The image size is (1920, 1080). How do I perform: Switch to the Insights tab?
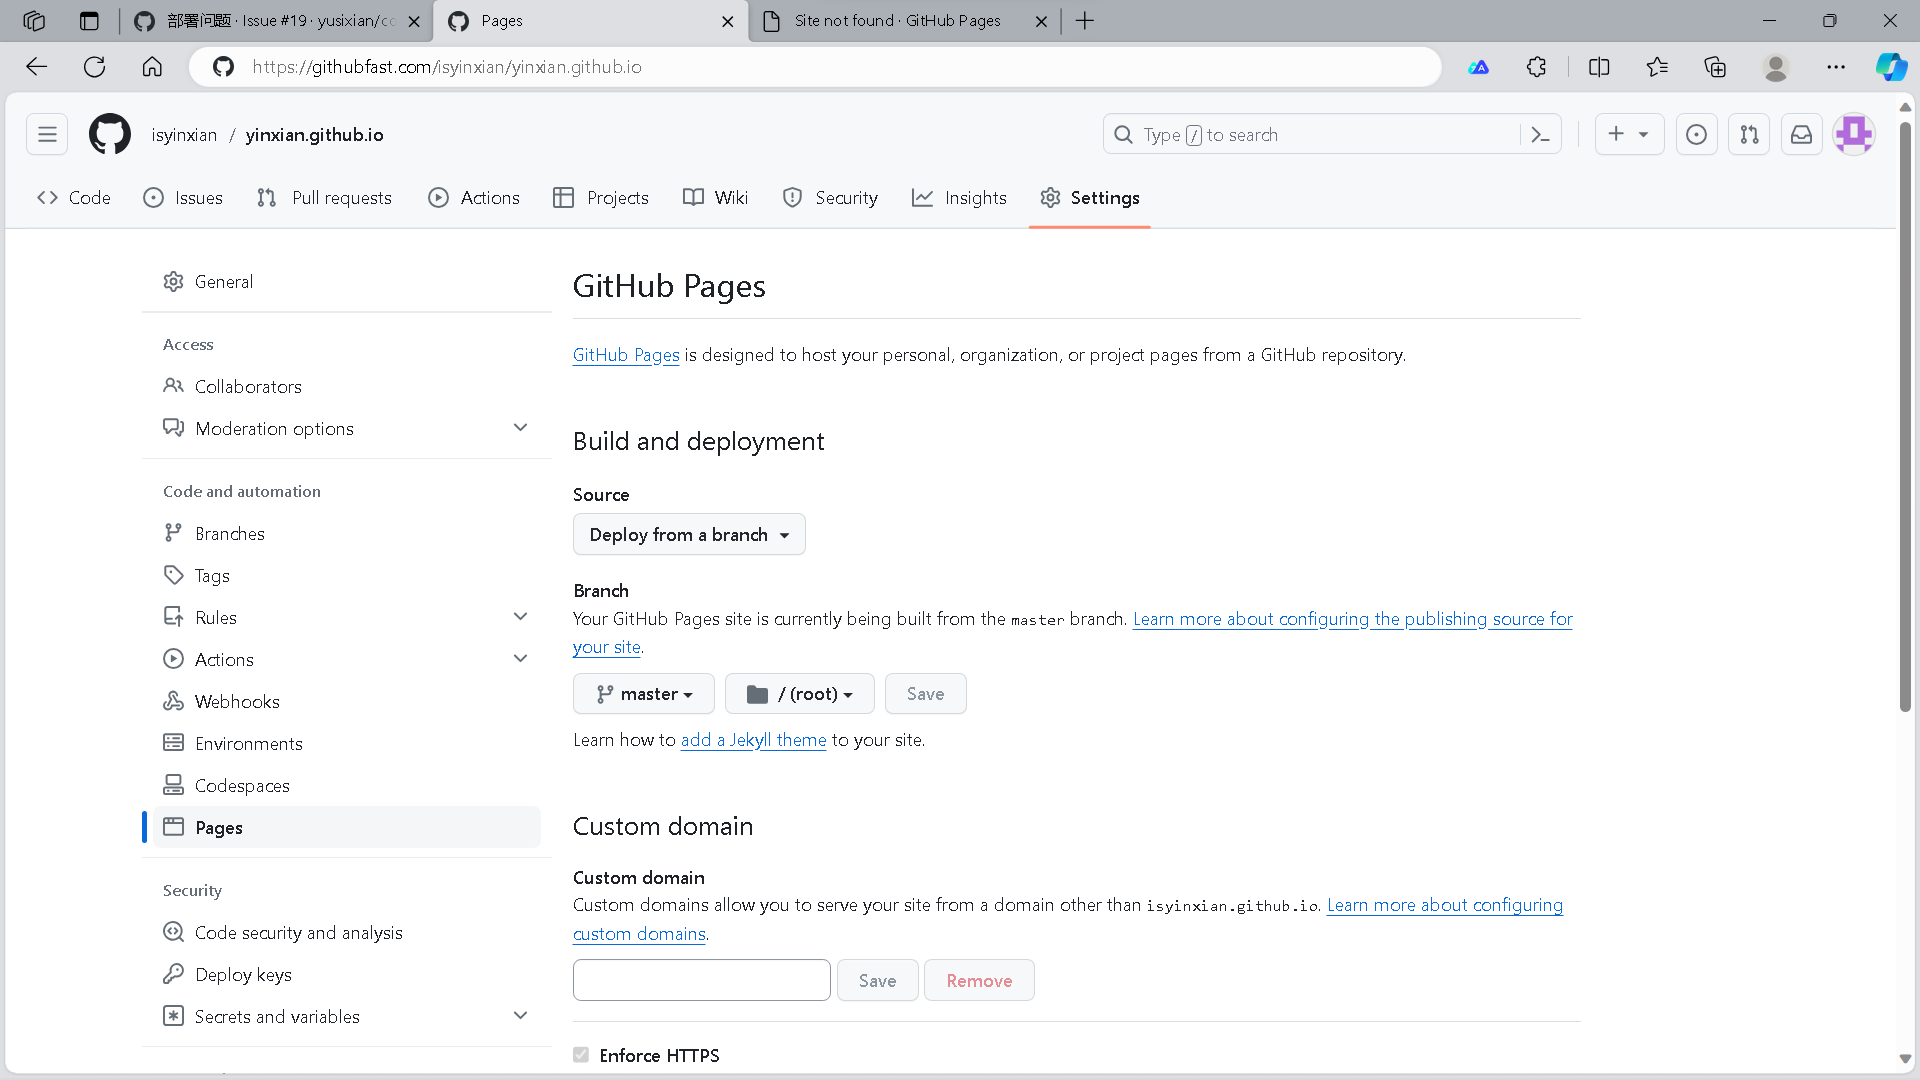tap(959, 198)
